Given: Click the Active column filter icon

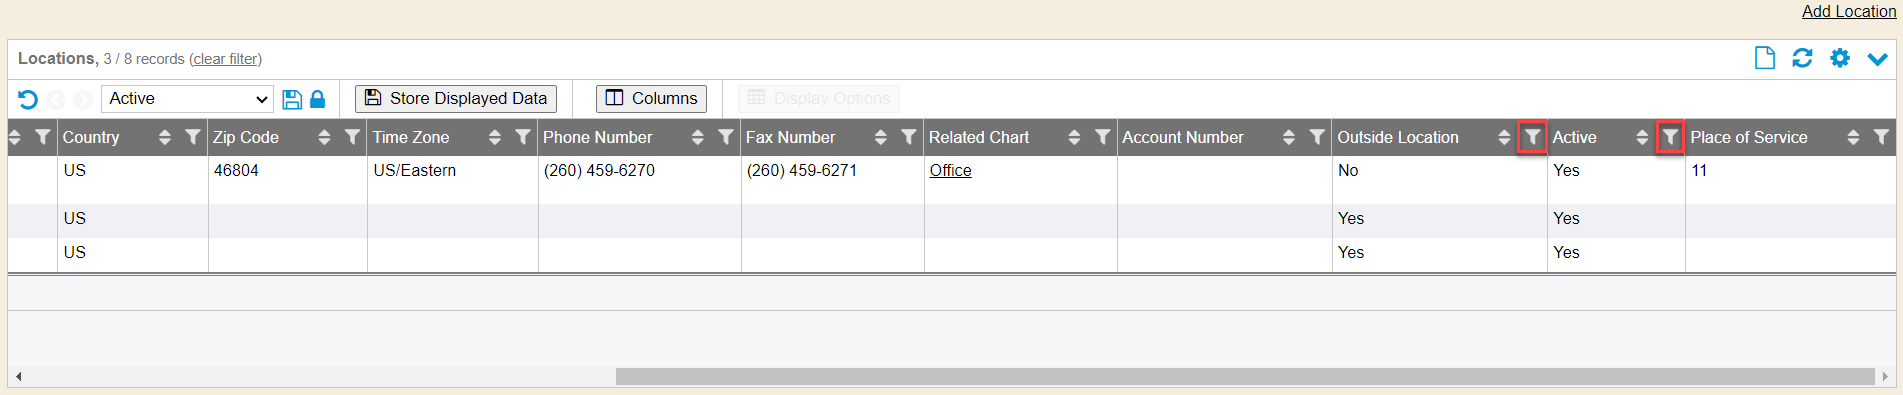Looking at the screenshot, I should 1670,137.
